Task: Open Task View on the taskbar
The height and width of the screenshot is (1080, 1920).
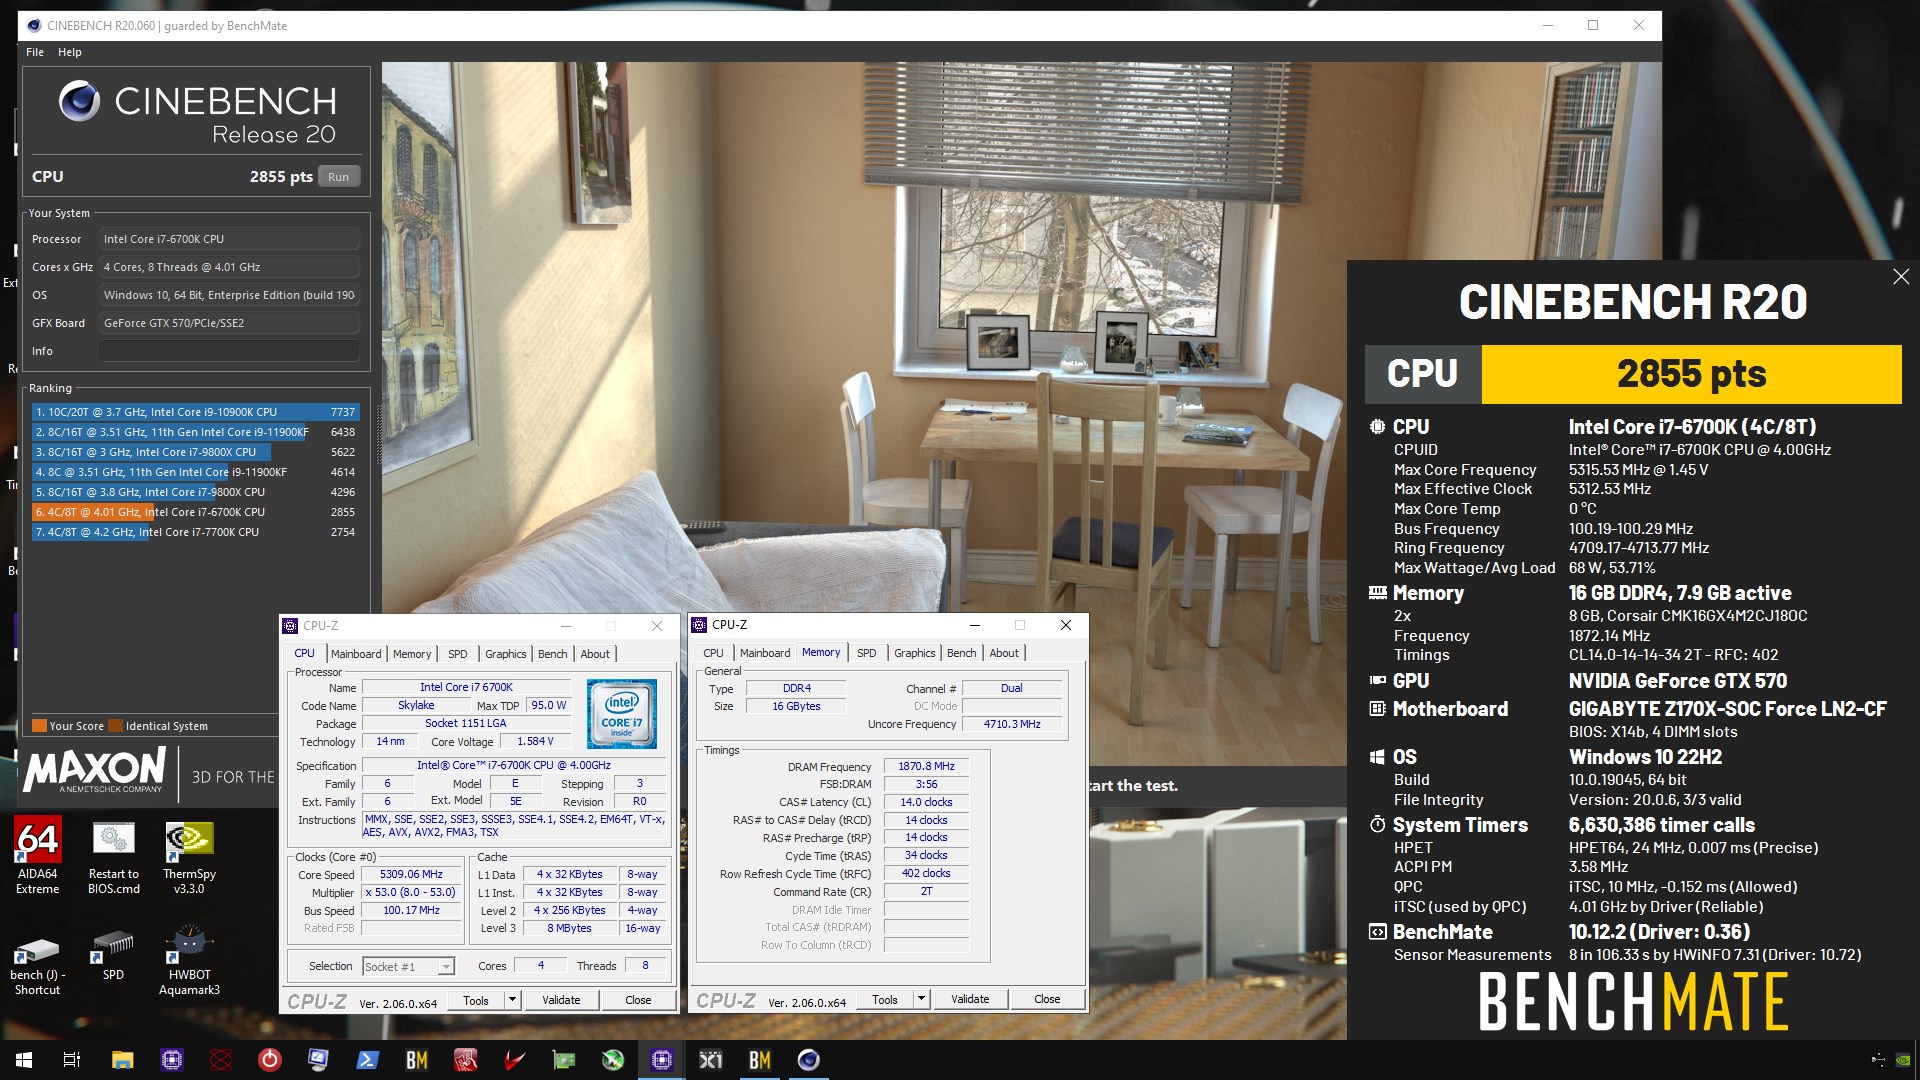Action: coord(72,1060)
